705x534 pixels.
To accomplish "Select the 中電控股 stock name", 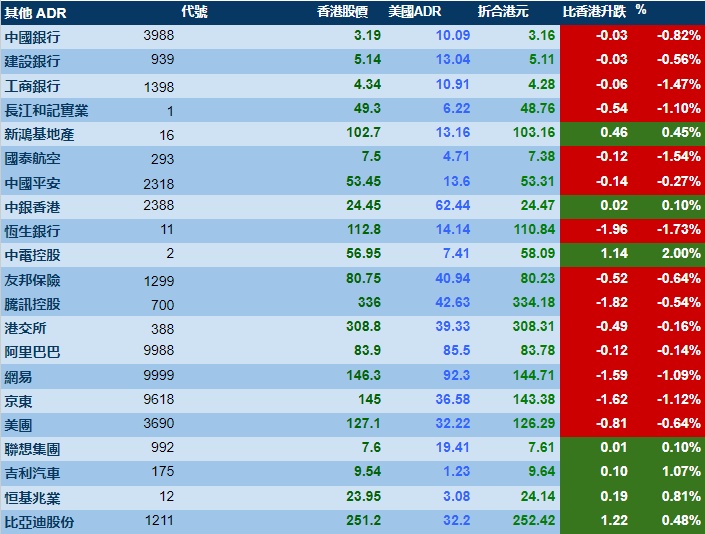I will [x=32, y=255].
